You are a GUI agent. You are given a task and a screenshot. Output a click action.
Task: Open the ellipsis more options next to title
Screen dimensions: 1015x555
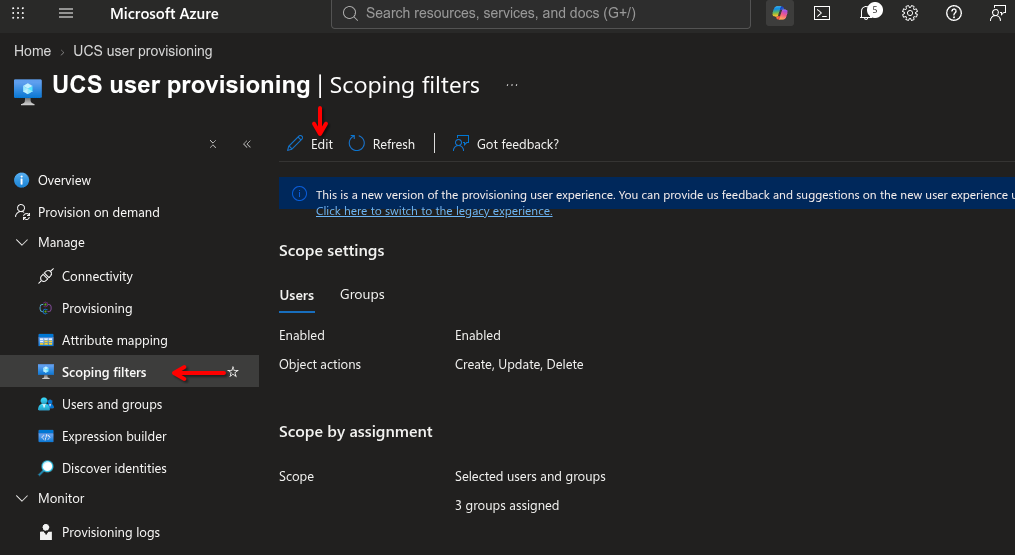point(512,85)
